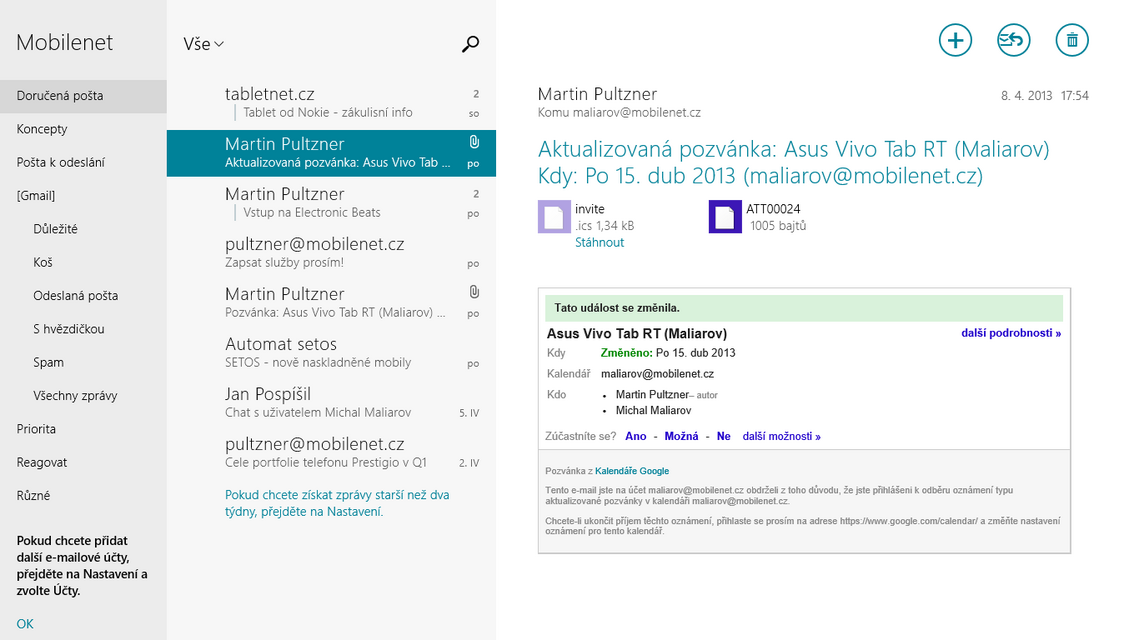Respond Možná to the invitation
The image size is (1139, 640).
point(681,436)
